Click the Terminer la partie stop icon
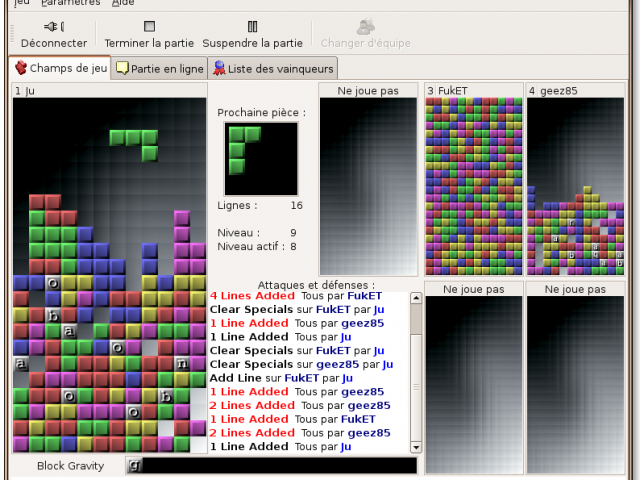Image resolution: width=640 pixels, height=480 pixels. [149, 27]
